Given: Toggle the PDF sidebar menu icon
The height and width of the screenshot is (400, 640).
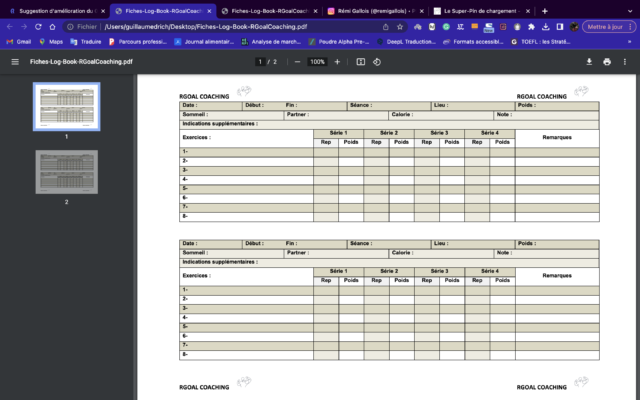Looking at the screenshot, I should pyautogui.click(x=14, y=61).
